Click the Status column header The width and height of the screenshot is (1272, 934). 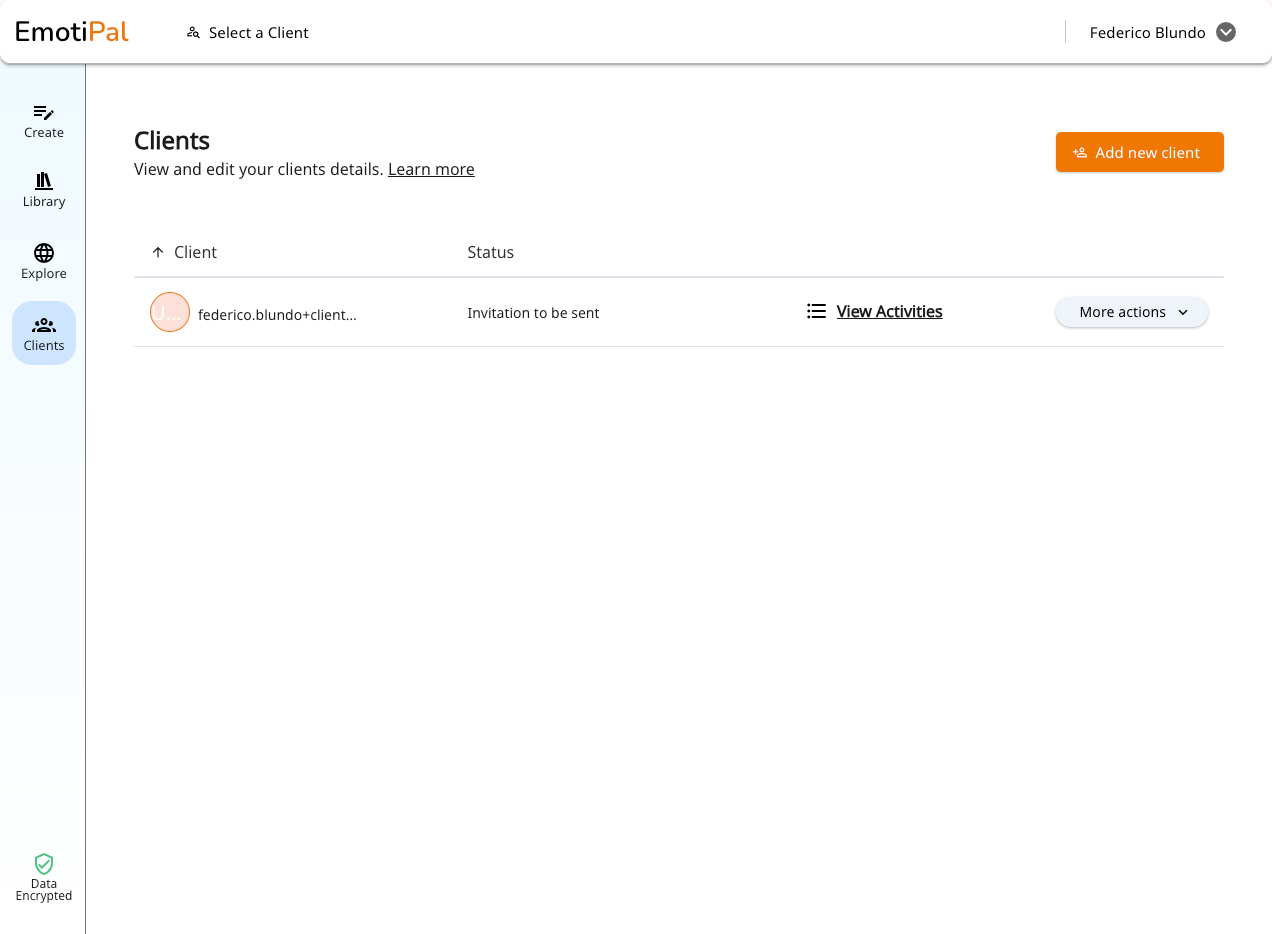[491, 252]
